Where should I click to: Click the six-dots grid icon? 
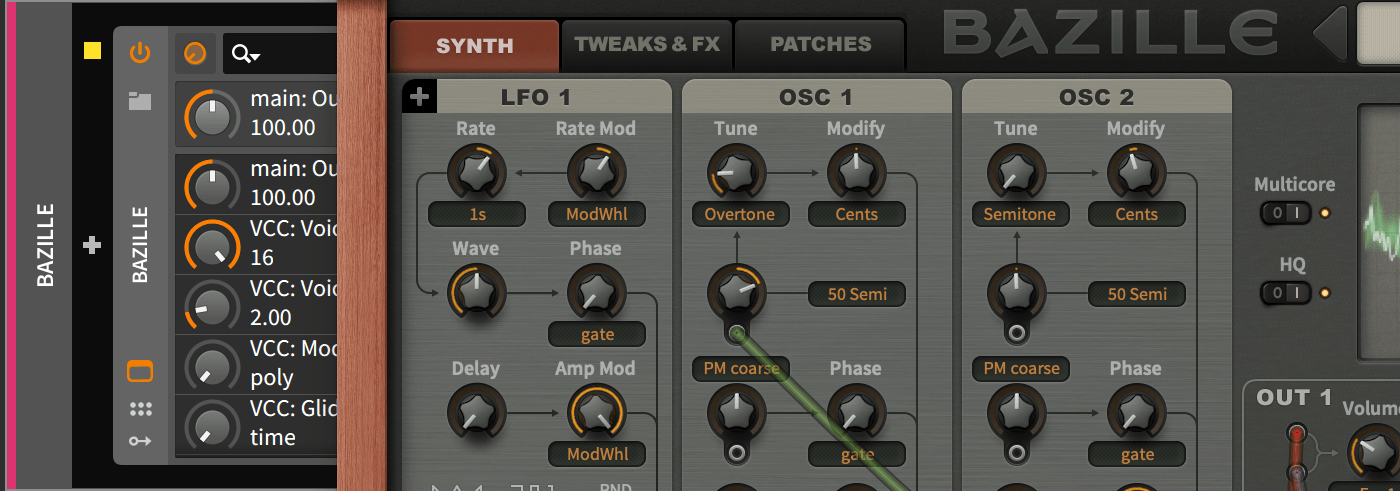pyautogui.click(x=140, y=409)
